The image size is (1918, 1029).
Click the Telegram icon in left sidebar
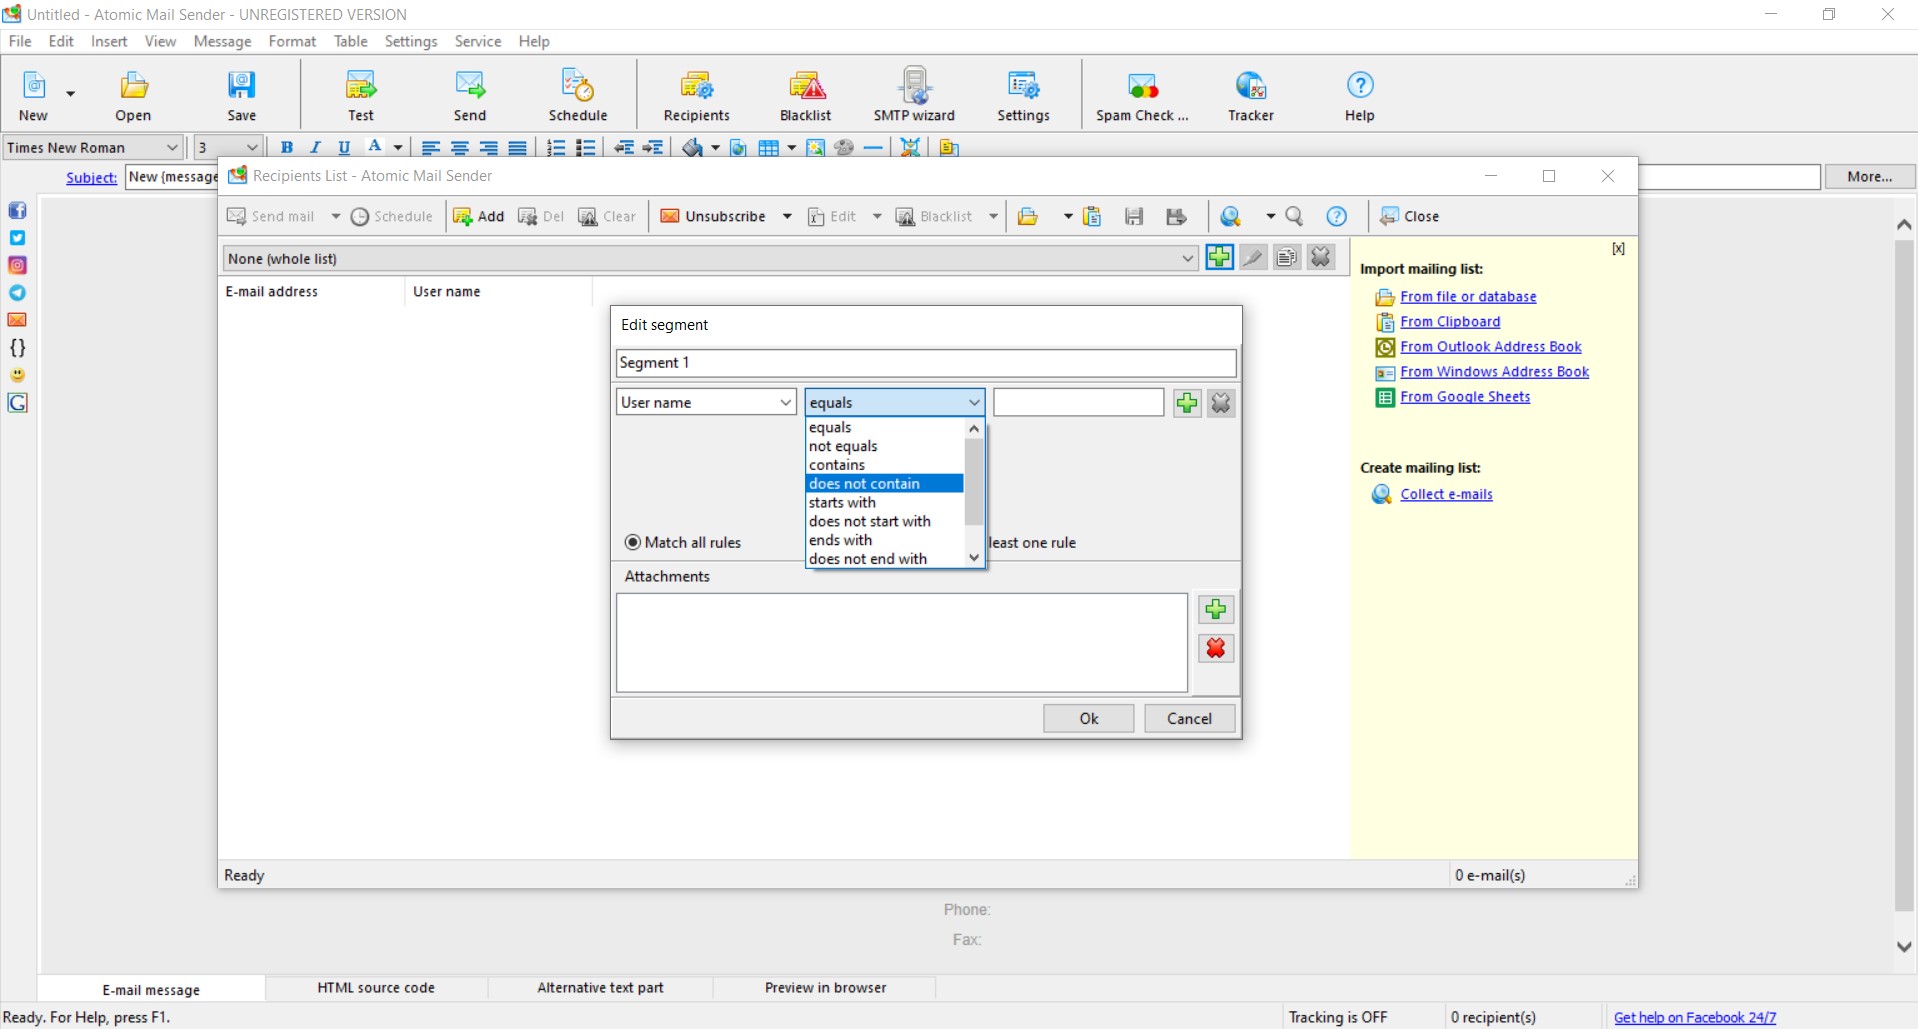[17, 293]
